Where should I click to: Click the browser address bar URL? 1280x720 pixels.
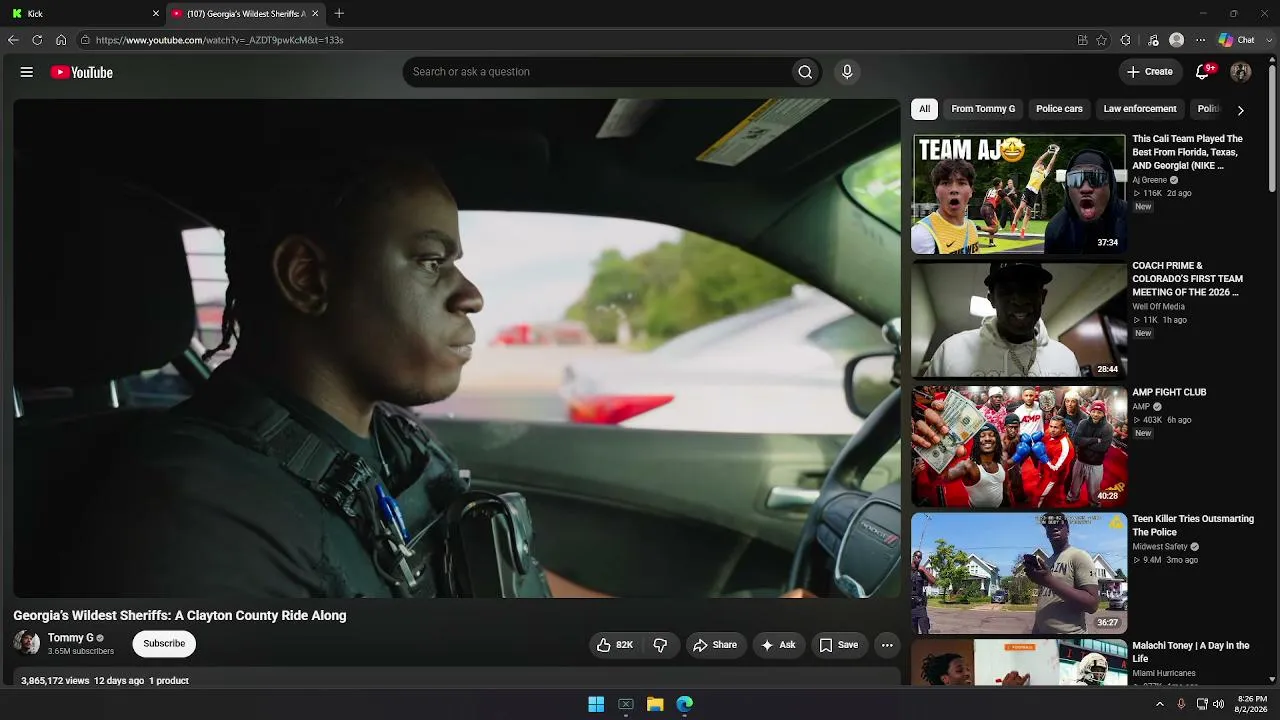coord(219,40)
